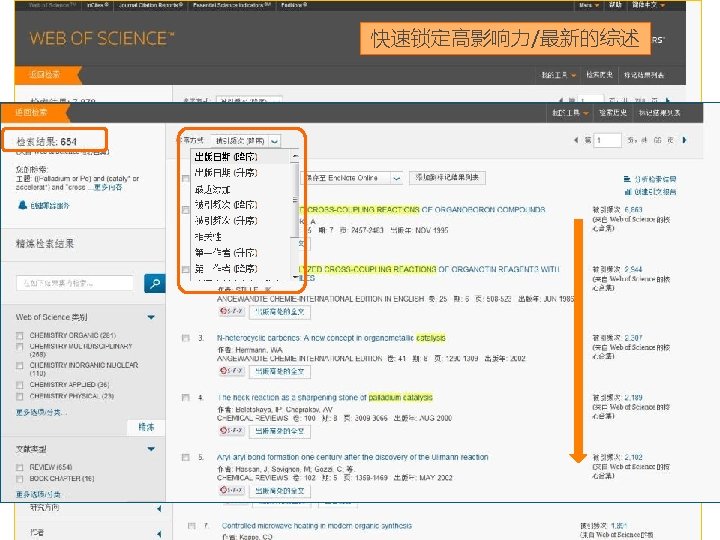Go to previous results page arrow
Viewport: 720px width, 540px height.
click(576, 140)
